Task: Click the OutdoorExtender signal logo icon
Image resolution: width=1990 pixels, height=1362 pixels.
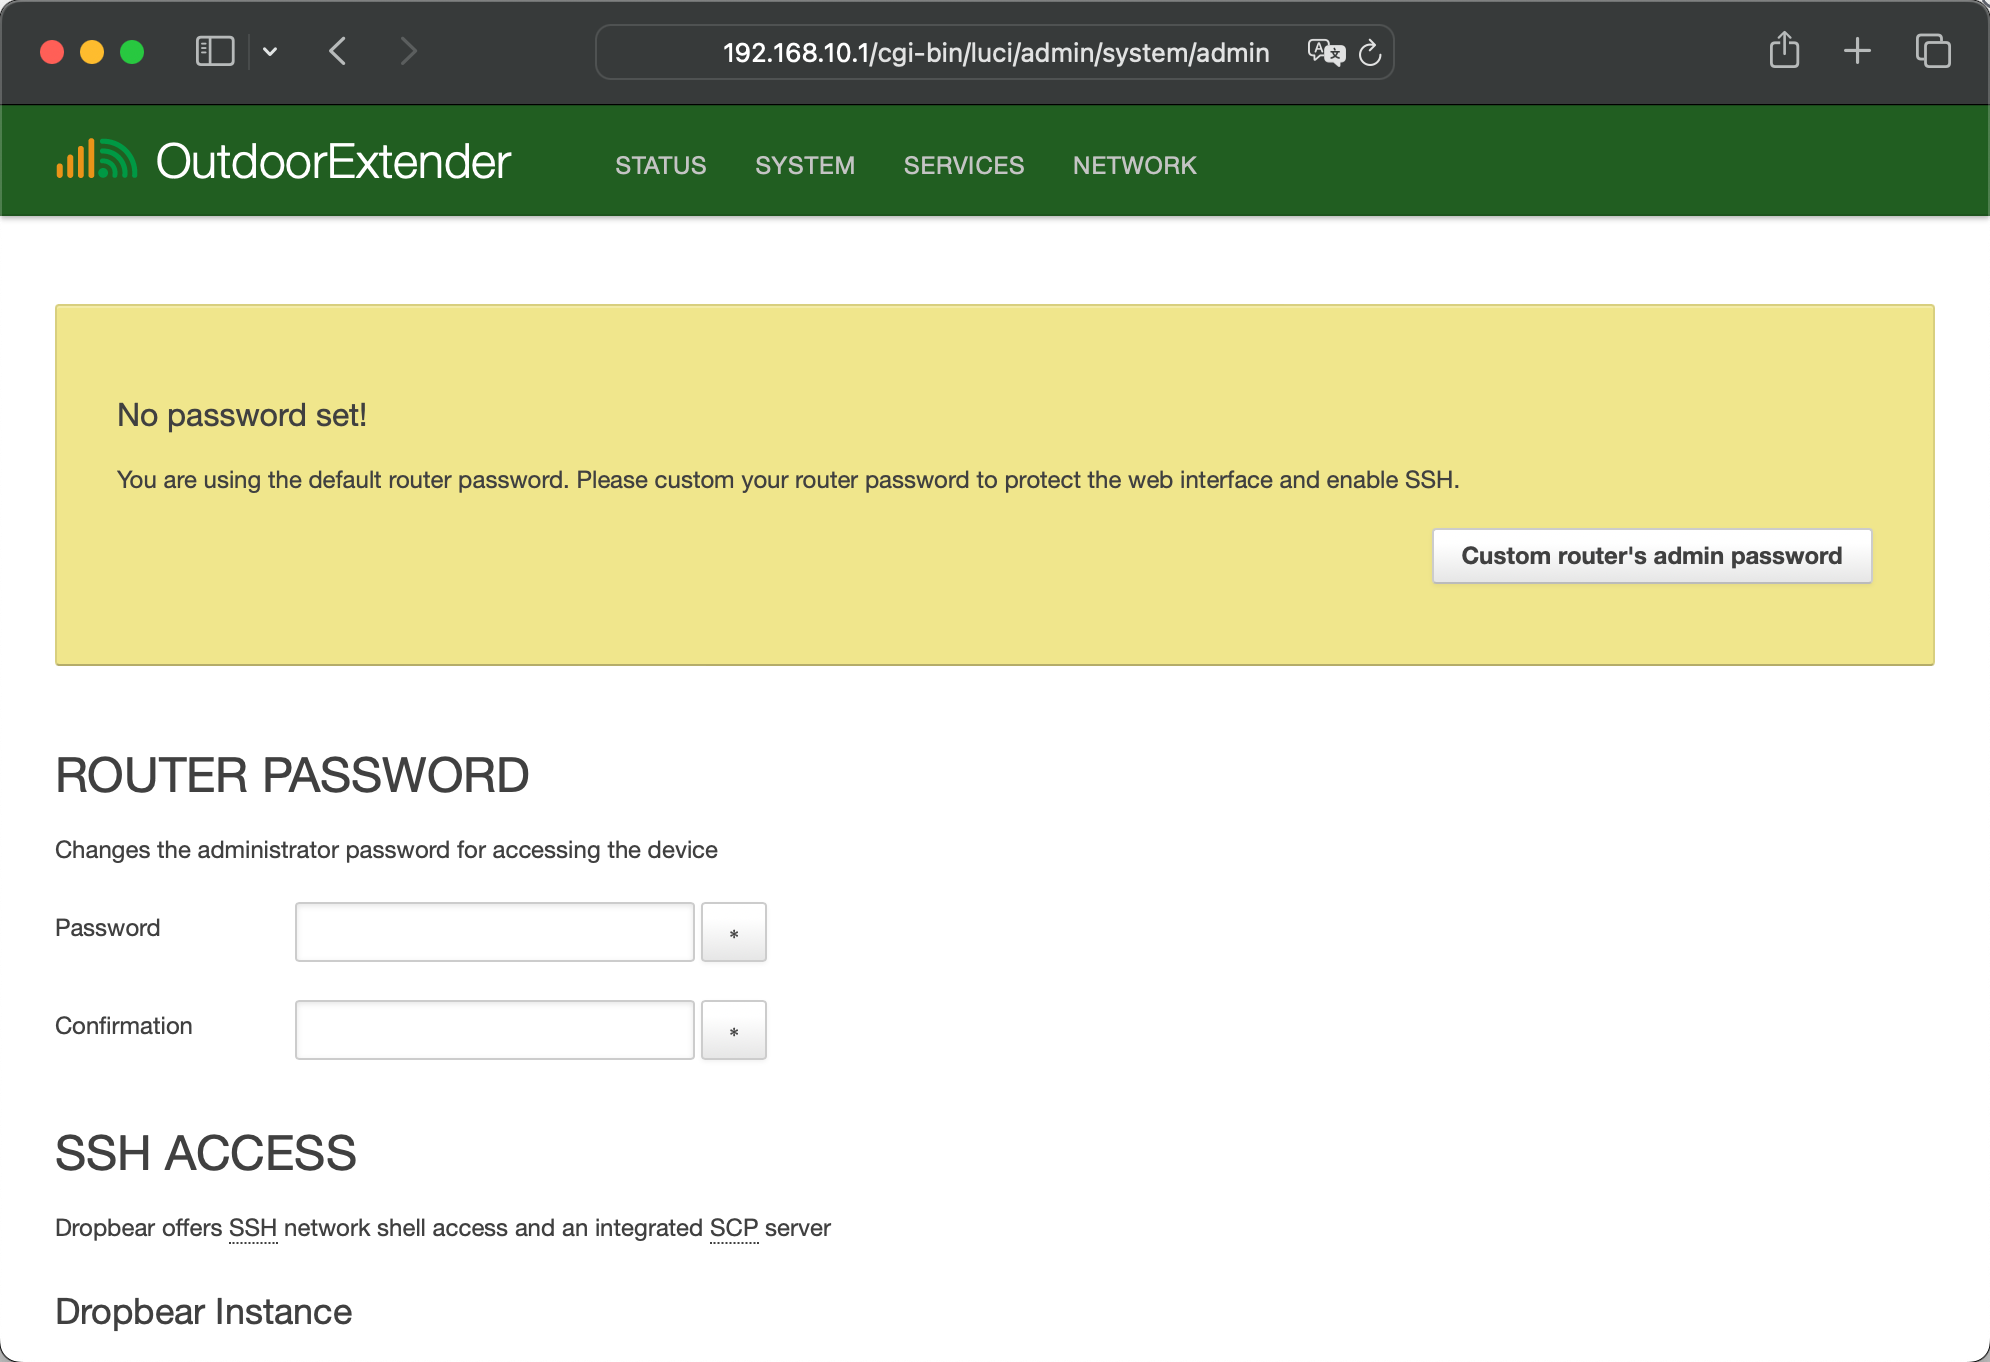Action: click(96, 160)
